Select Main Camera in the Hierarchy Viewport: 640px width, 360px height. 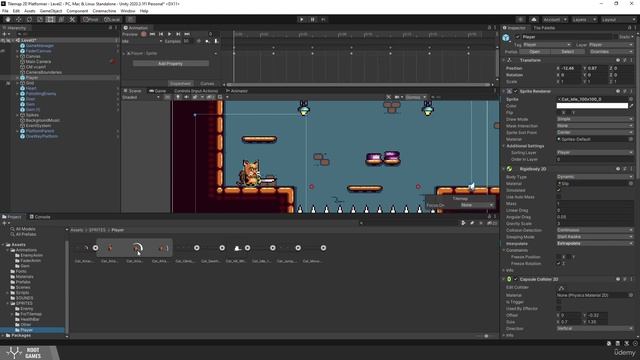point(38,62)
